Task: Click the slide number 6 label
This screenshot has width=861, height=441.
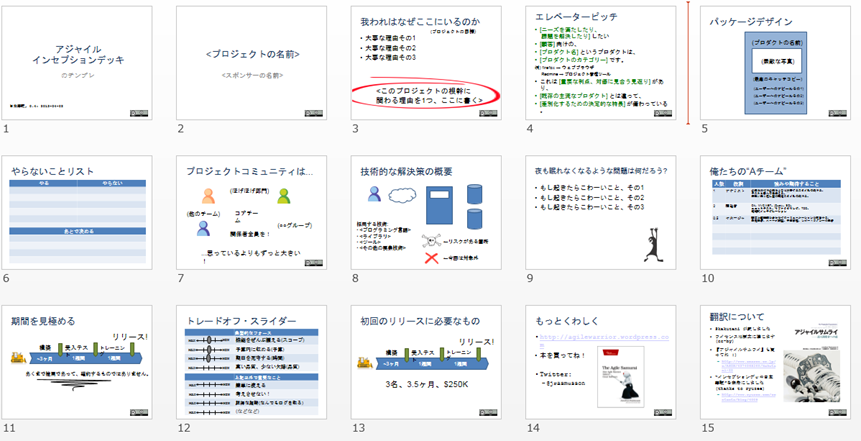Action: pyautogui.click(x=5, y=278)
